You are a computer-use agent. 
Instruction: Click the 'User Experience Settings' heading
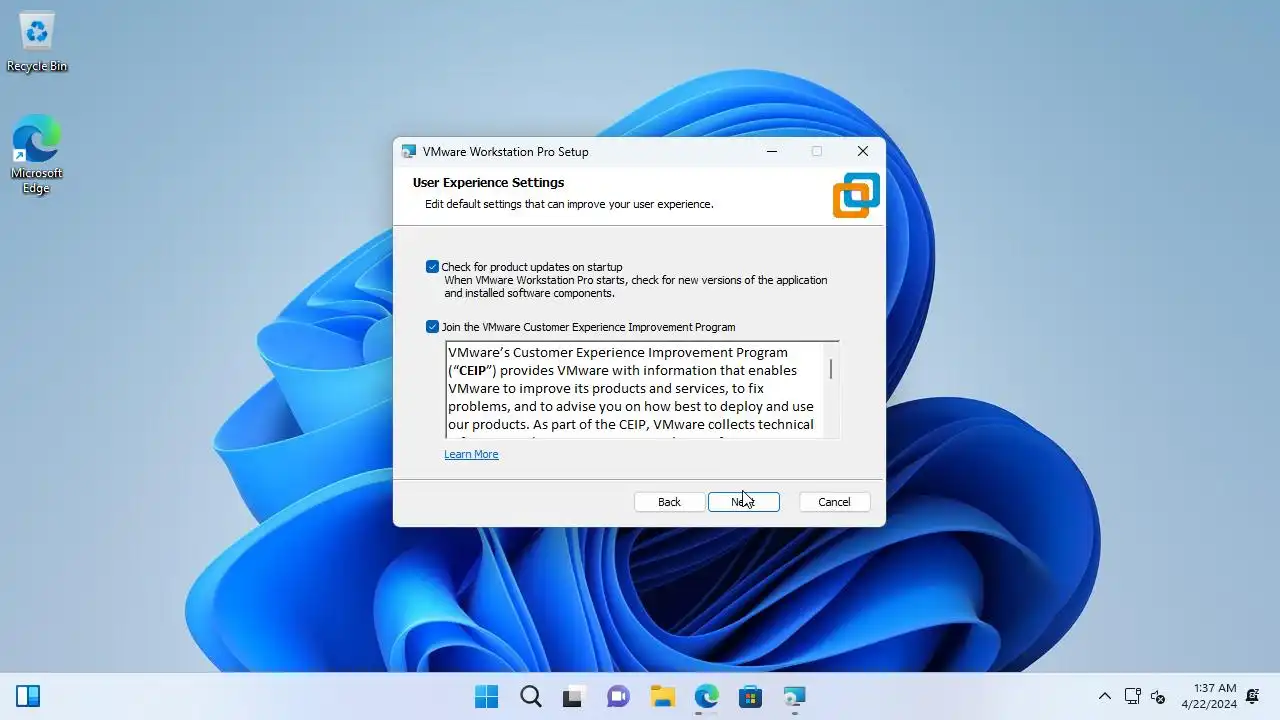pos(488,183)
